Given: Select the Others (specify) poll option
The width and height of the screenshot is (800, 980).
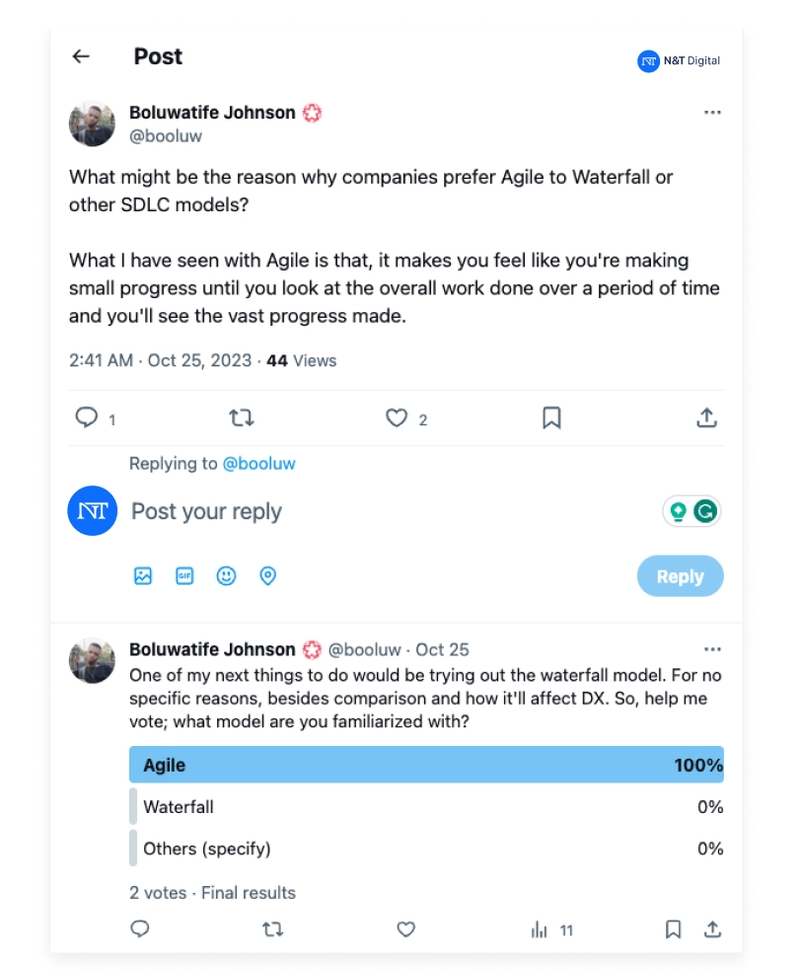Looking at the screenshot, I should [x=425, y=848].
